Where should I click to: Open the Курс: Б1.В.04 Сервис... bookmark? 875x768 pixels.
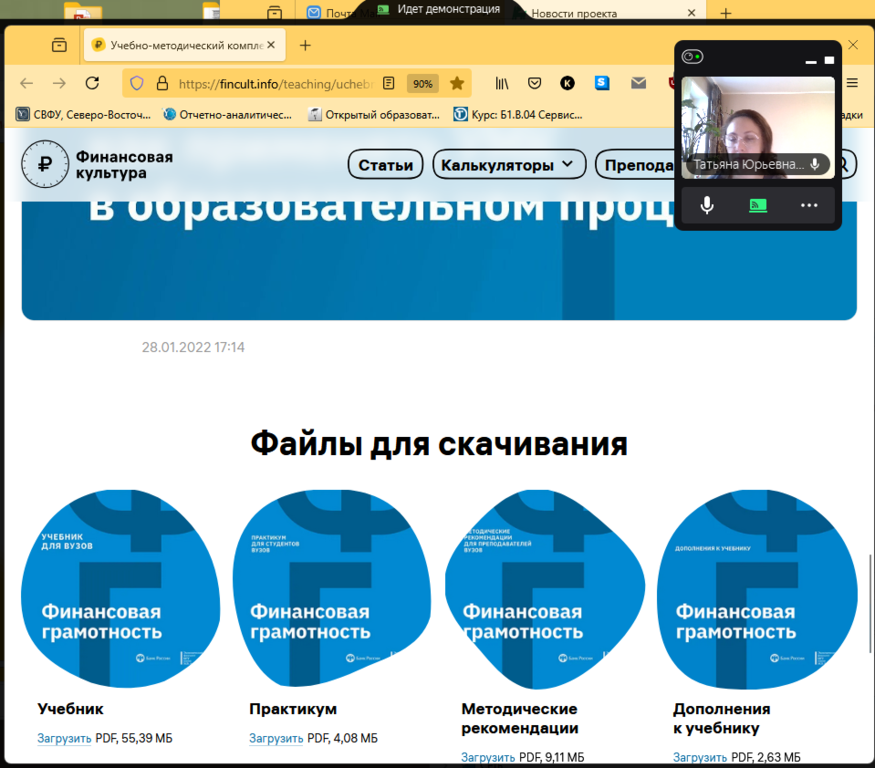pos(518,114)
